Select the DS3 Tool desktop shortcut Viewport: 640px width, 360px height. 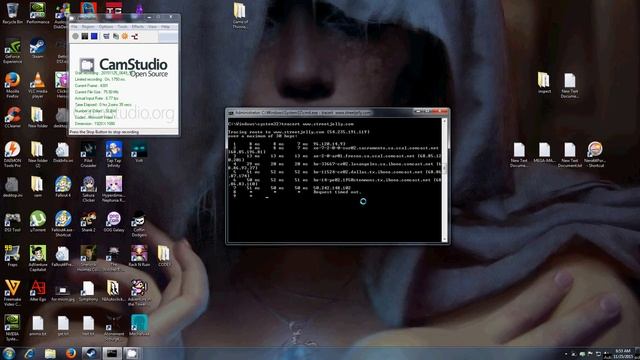[12, 221]
